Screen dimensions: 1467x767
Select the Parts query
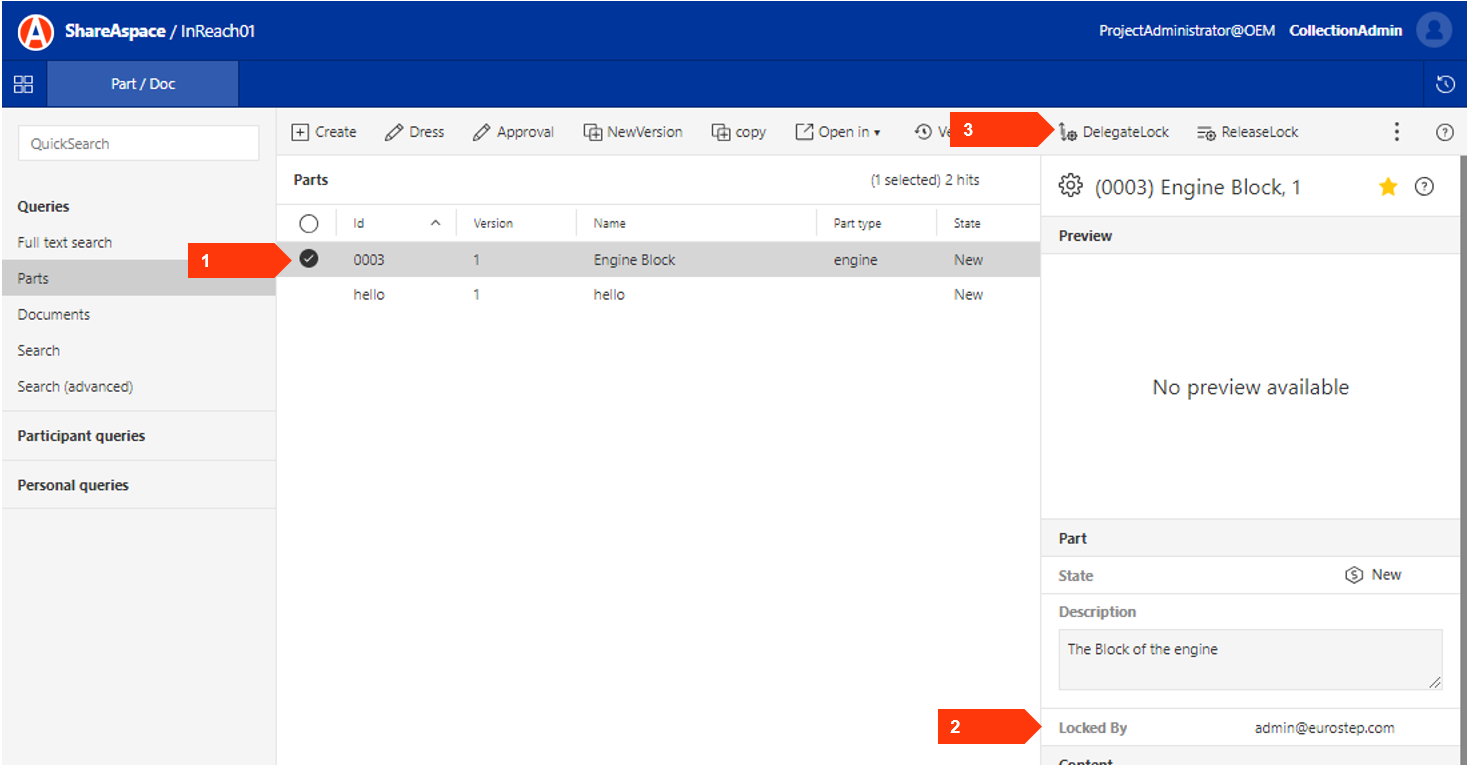tap(139, 278)
